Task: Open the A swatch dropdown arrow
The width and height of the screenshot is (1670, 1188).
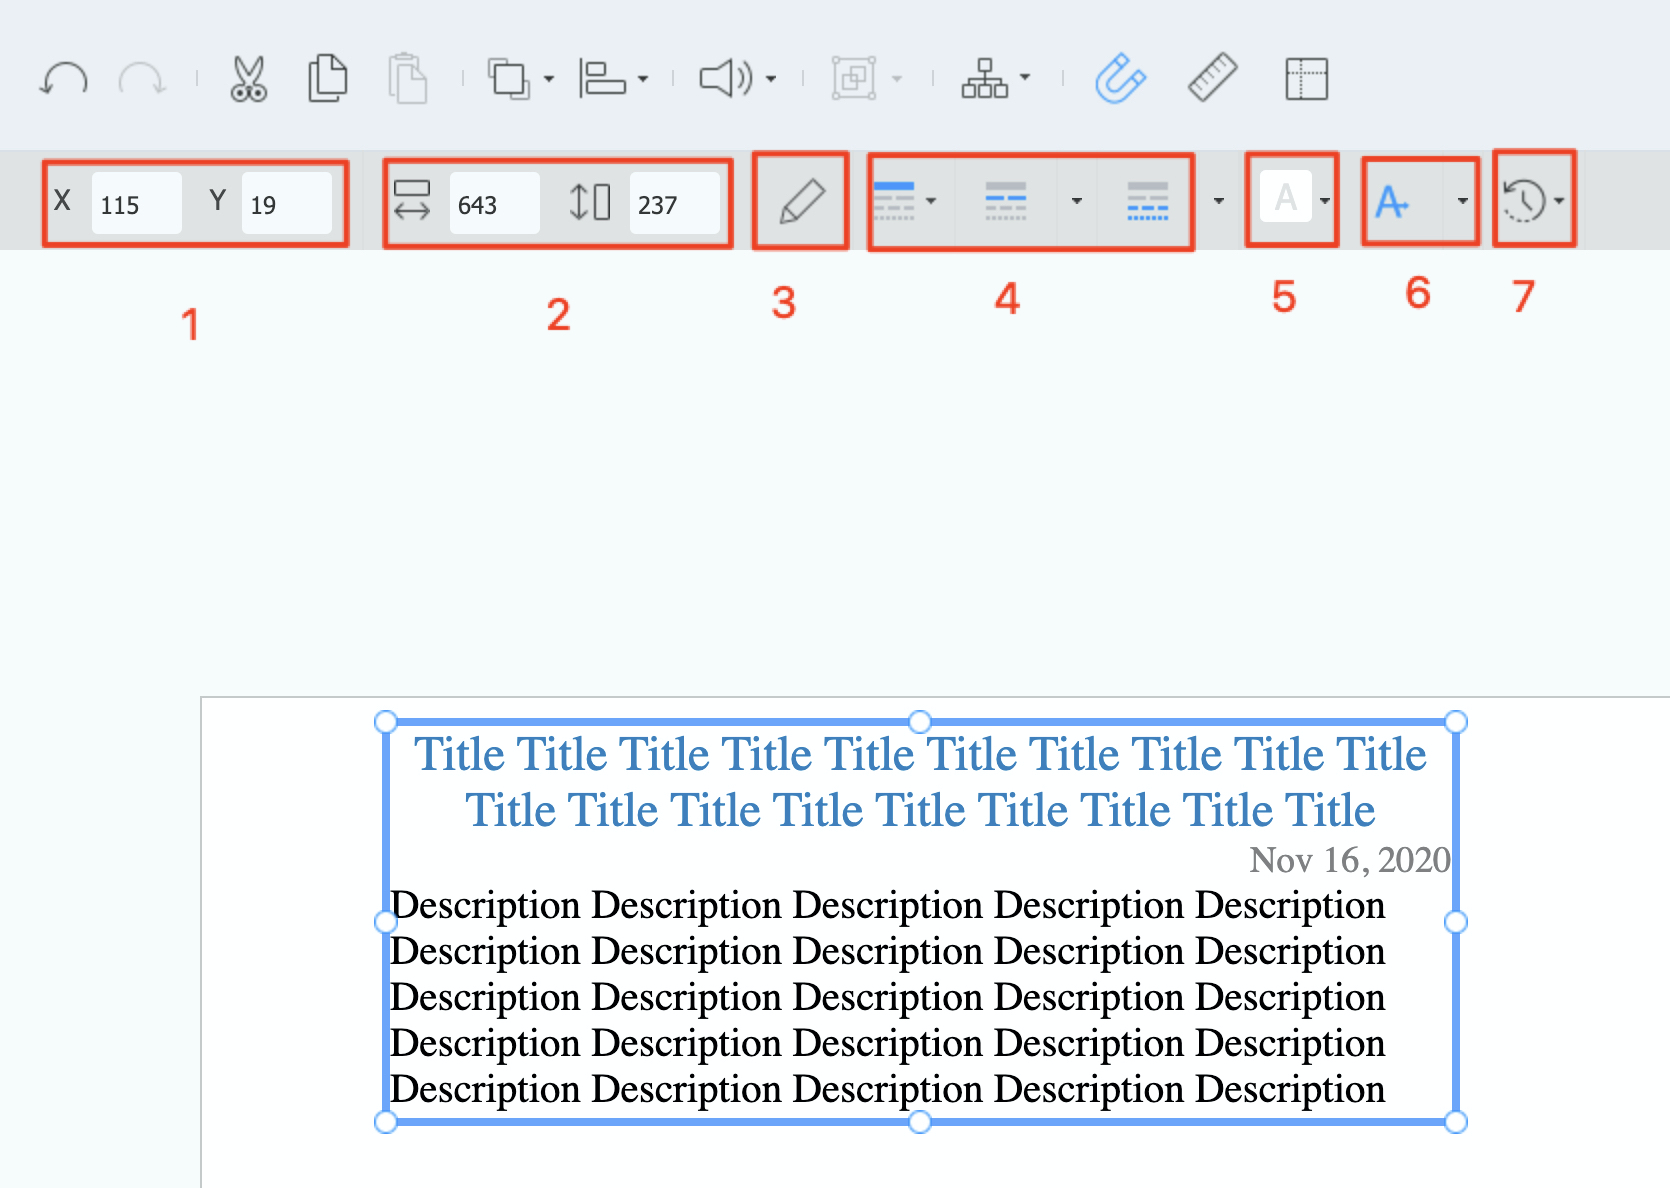Action: [1325, 201]
